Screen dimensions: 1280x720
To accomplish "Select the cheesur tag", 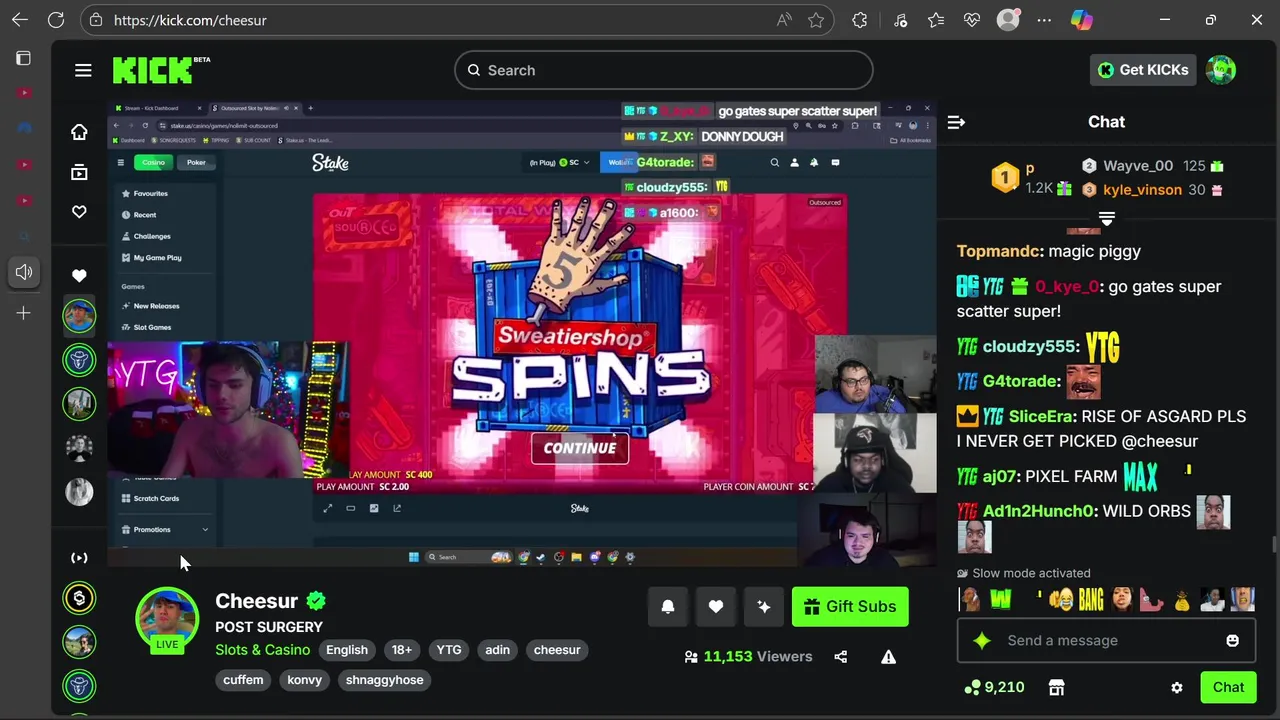I will pos(557,650).
